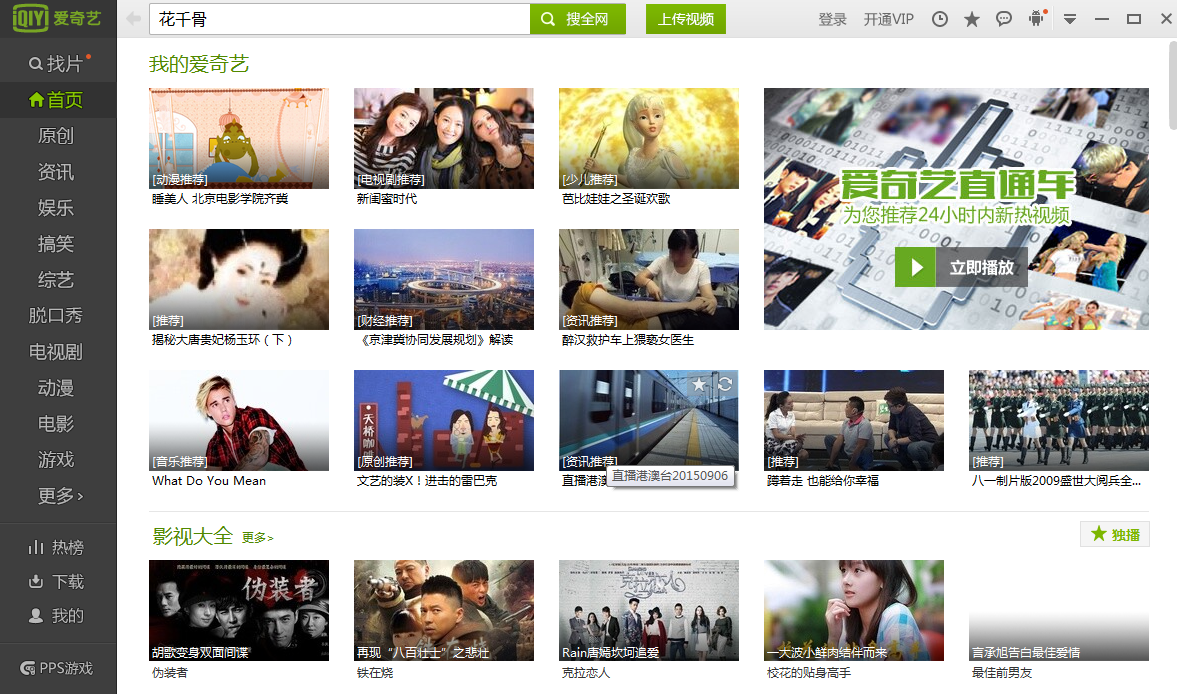Select 首页 home in the sidebar

[x=59, y=100]
